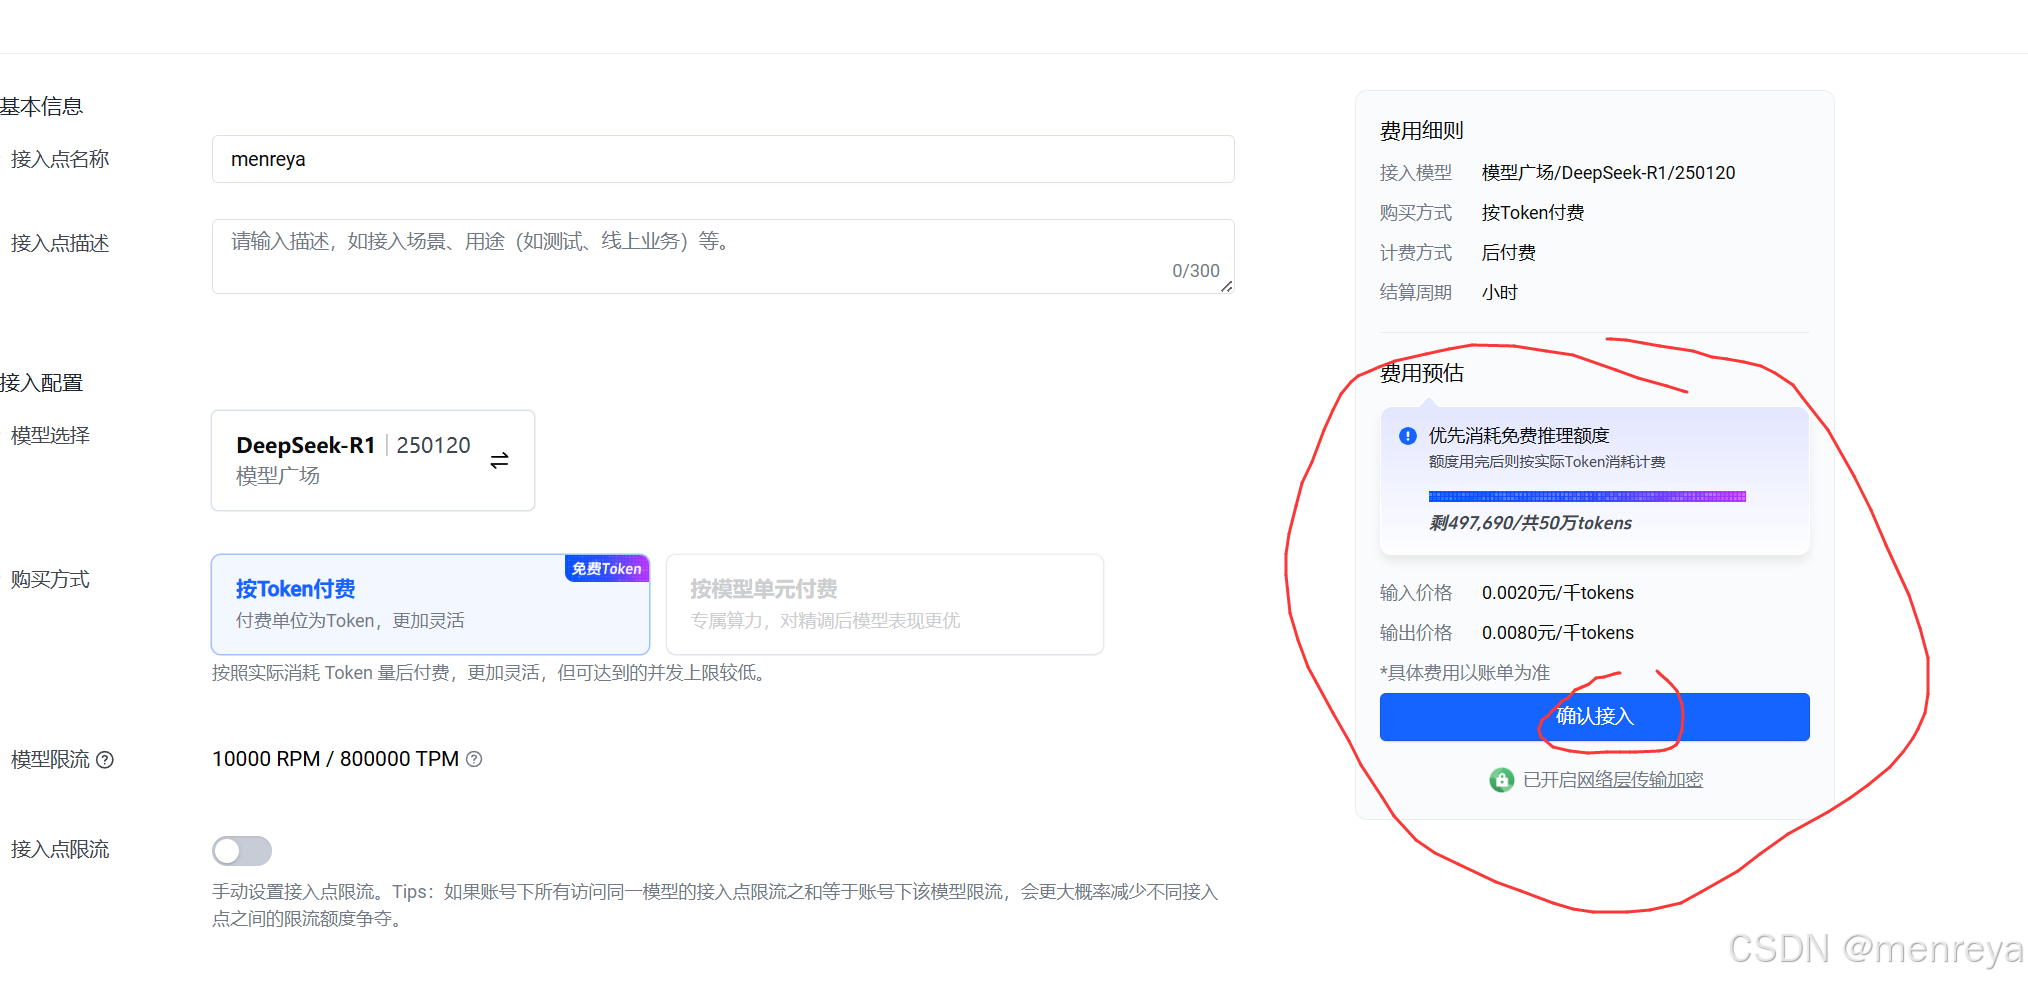This screenshot has height=983, width=2028.
Task: Click help icon after 800000 TPM
Action: (x=474, y=759)
